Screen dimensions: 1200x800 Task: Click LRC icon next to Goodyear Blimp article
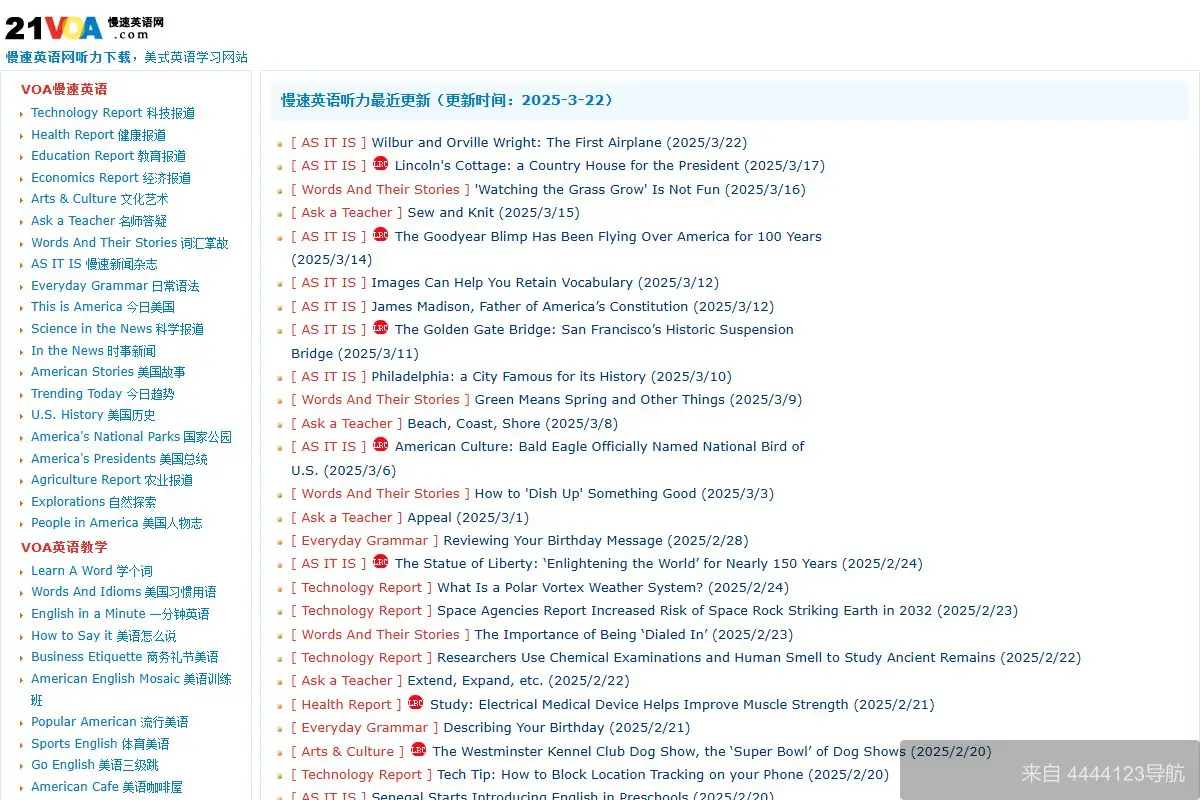pos(380,235)
